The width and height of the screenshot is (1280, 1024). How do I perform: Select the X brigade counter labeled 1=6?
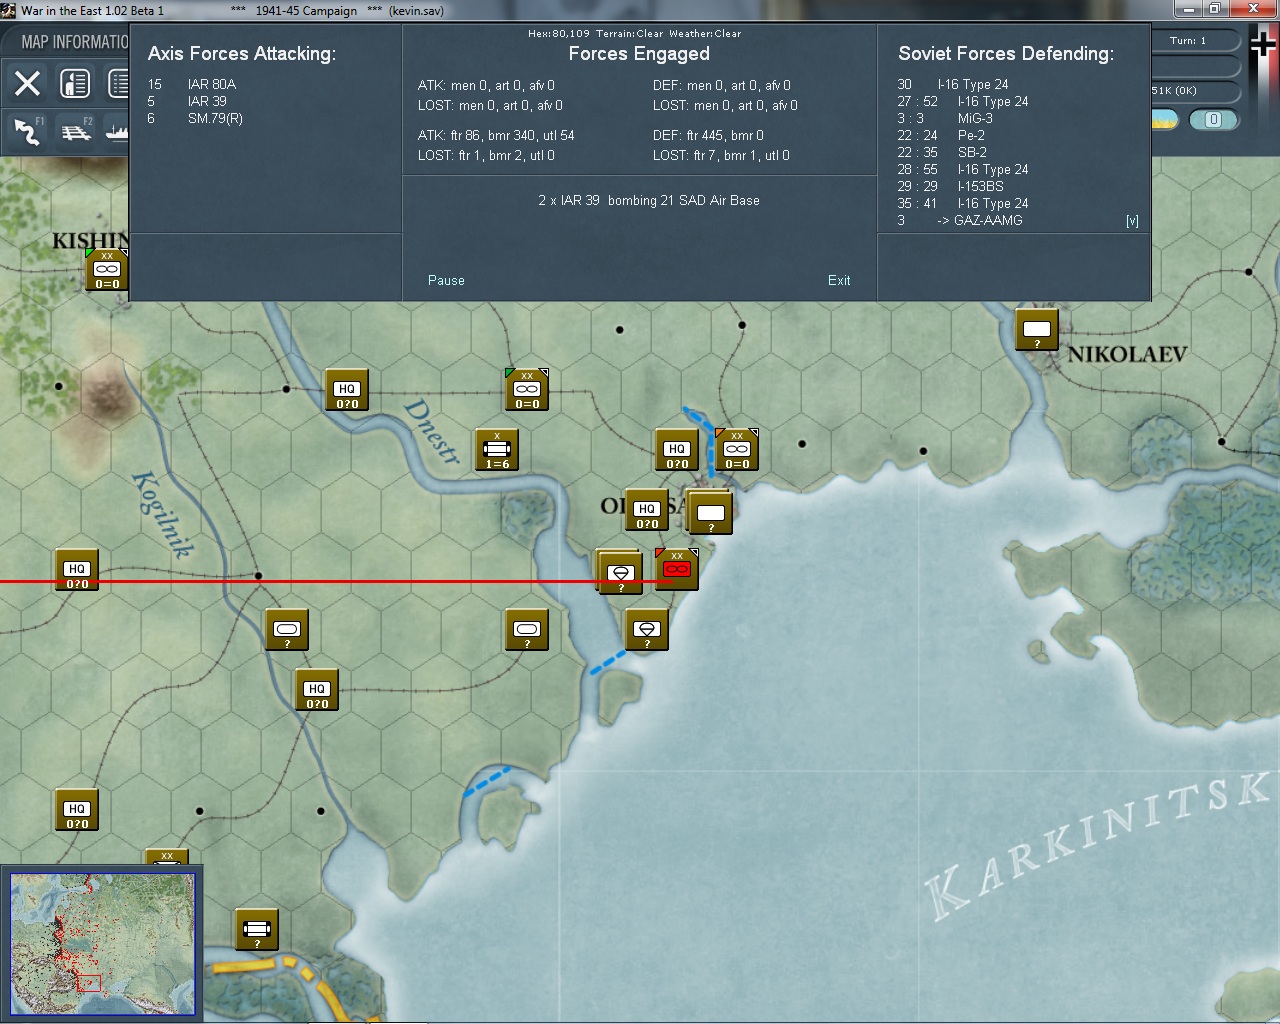coord(497,450)
